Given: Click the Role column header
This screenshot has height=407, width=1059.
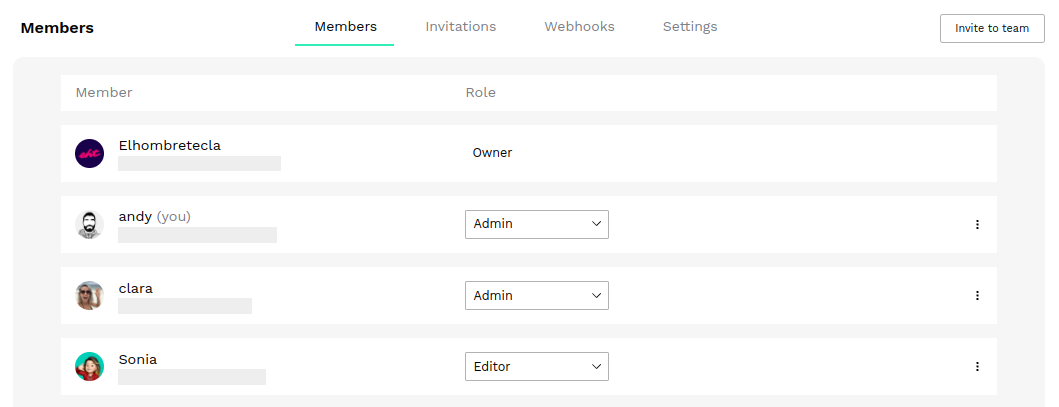Looking at the screenshot, I should (480, 92).
